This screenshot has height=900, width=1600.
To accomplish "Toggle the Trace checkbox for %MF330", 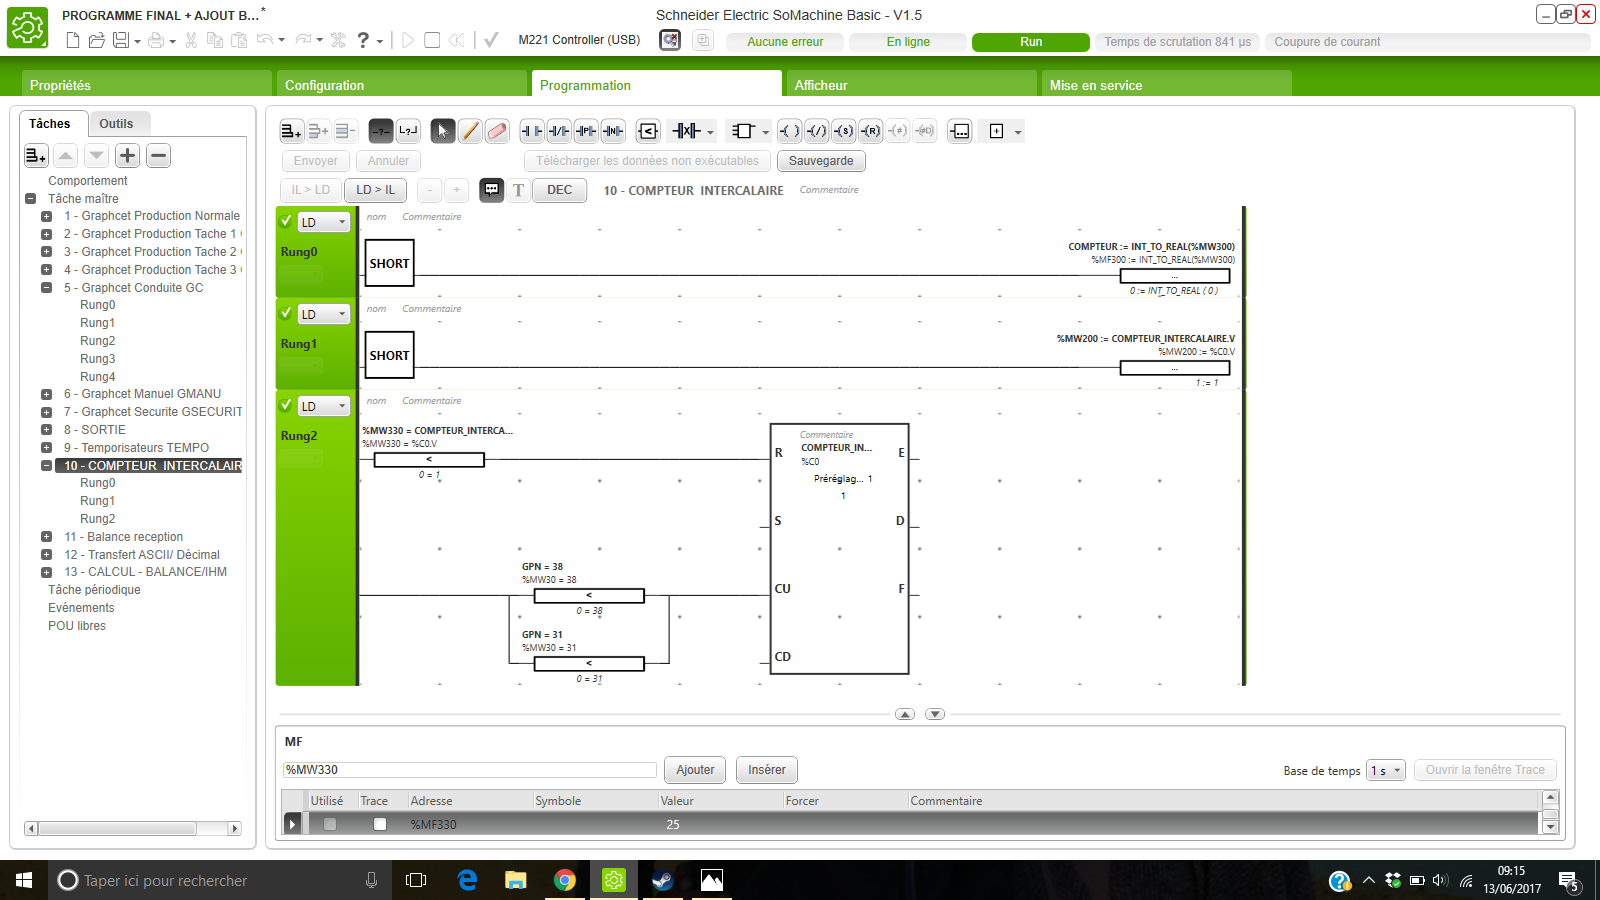I will (x=380, y=824).
